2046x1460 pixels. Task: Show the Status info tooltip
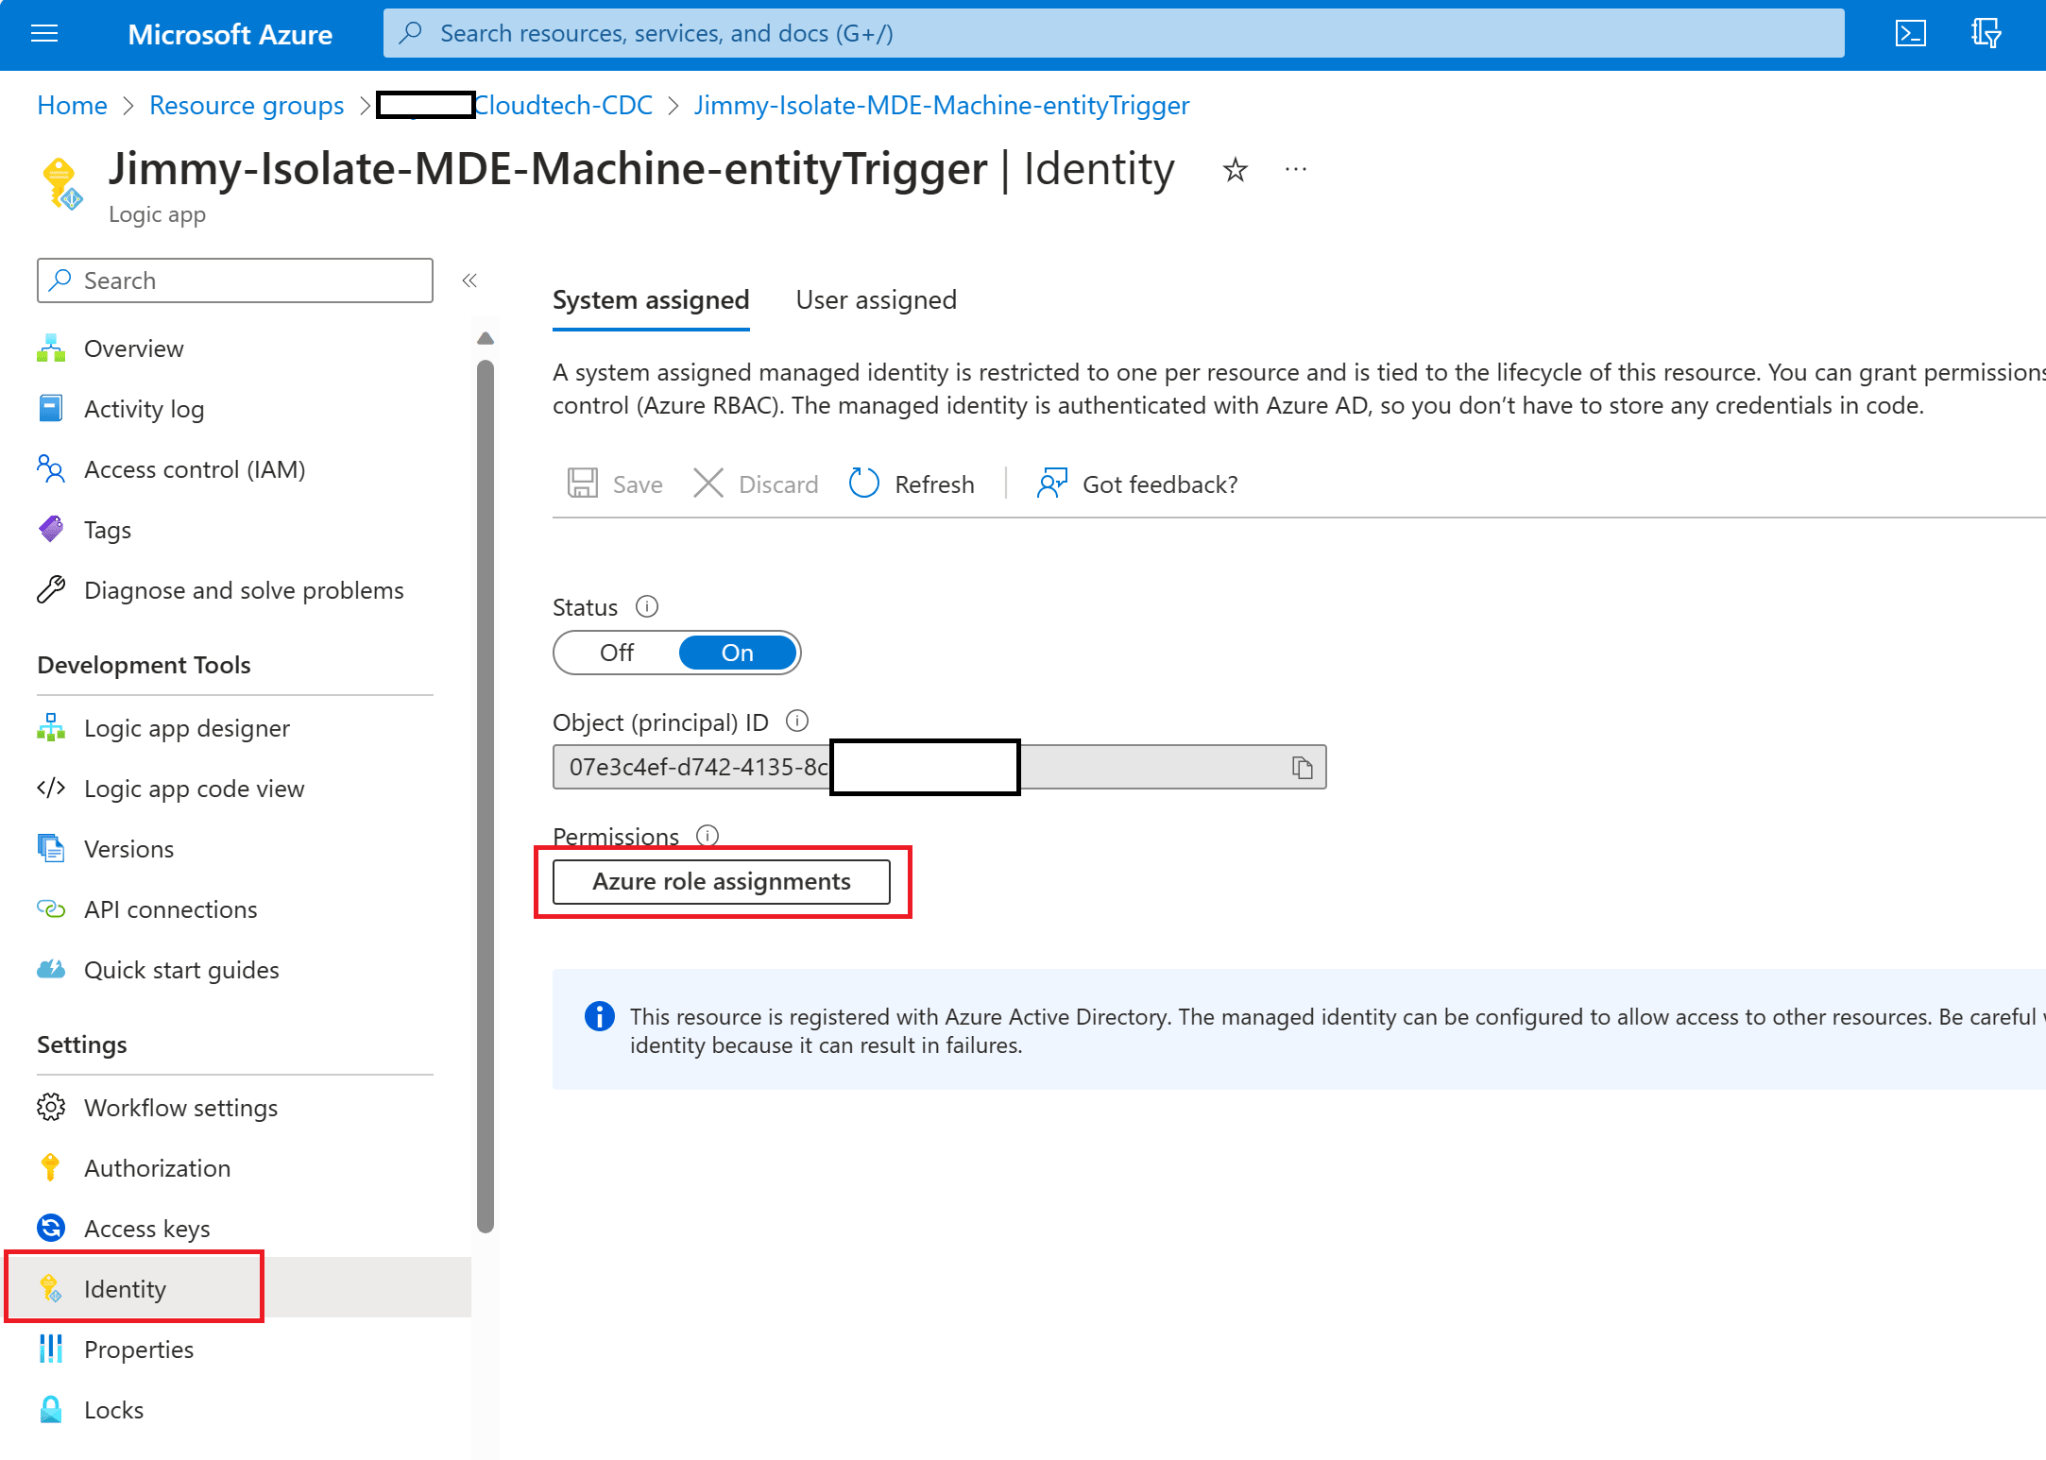647,606
